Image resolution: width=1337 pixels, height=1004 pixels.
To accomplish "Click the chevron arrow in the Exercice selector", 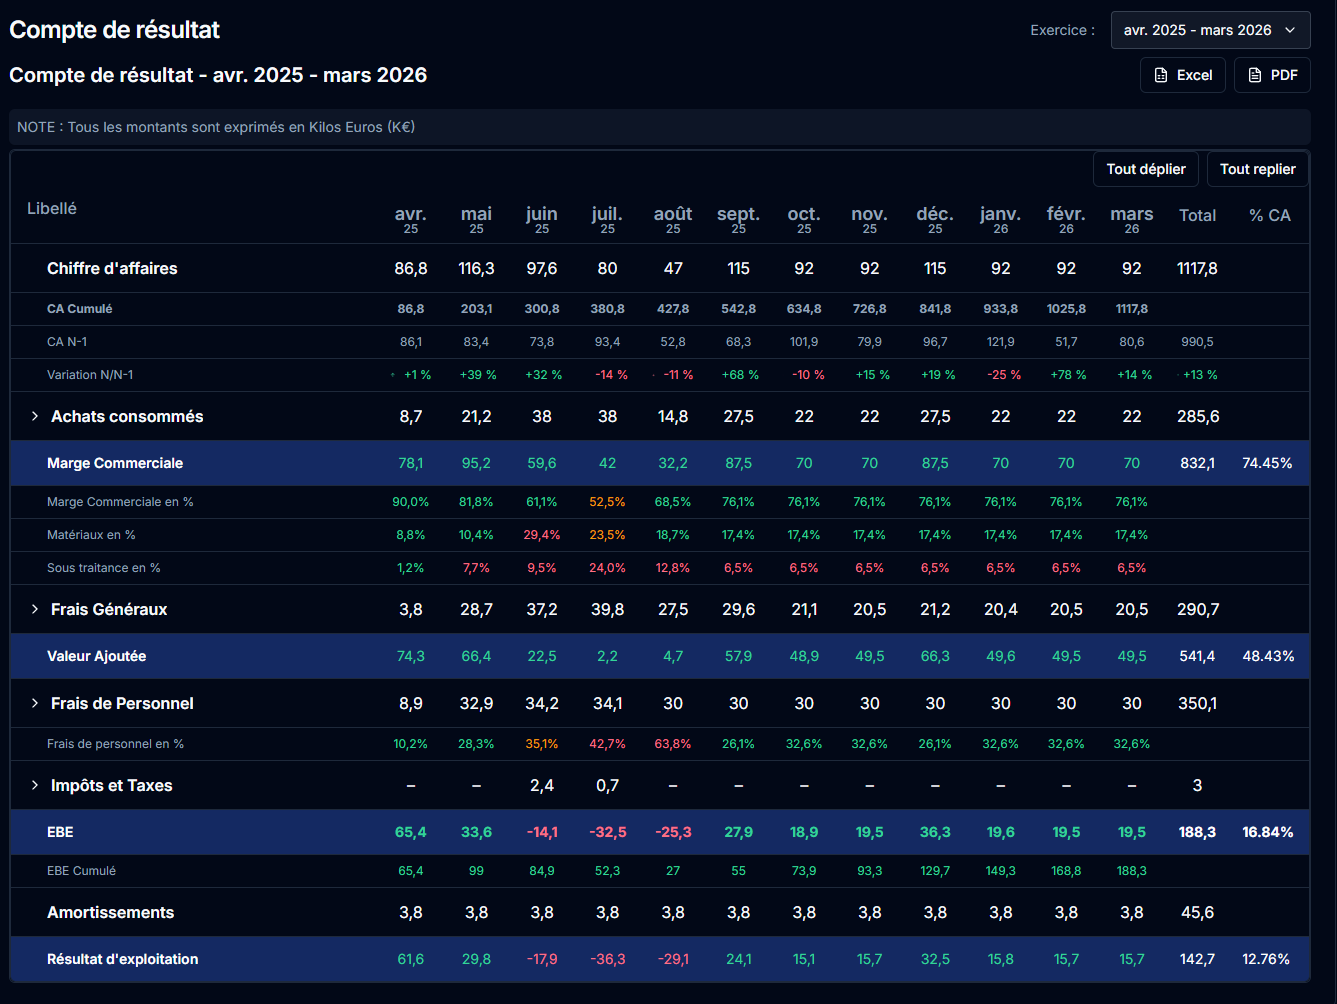I will click(x=1290, y=30).
